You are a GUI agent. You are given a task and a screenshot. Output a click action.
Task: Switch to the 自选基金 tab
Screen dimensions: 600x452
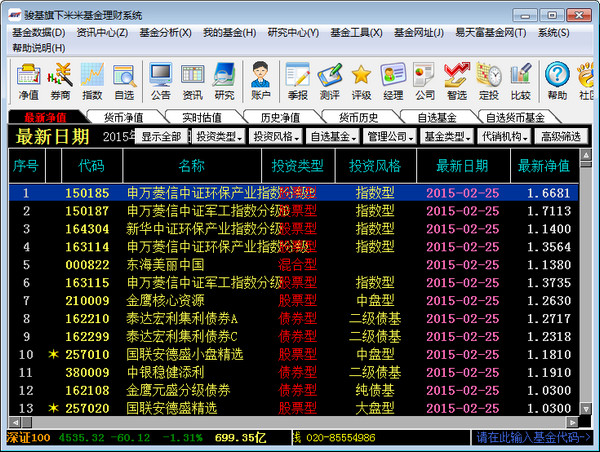click(437, 117)
